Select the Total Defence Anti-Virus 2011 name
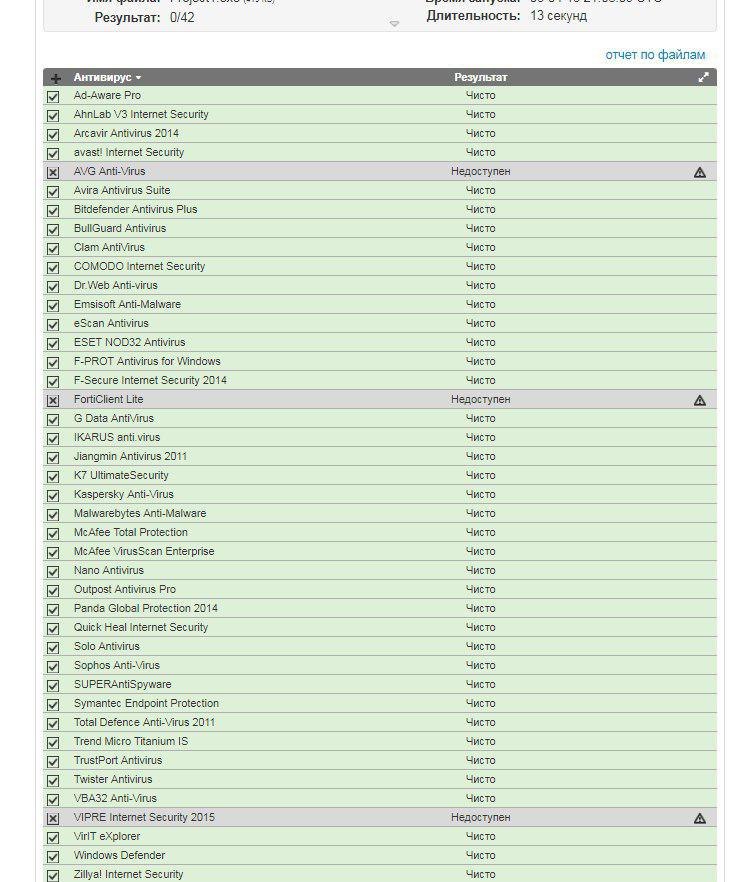Screen dimensions: 741x882 pos(144,722)
